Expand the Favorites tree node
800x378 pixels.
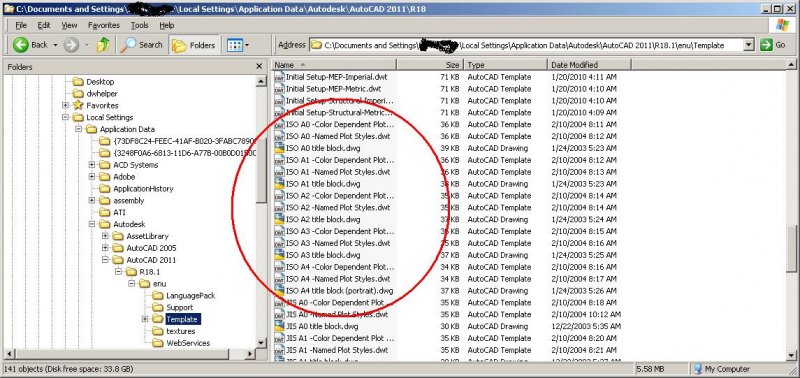[65, 105]
